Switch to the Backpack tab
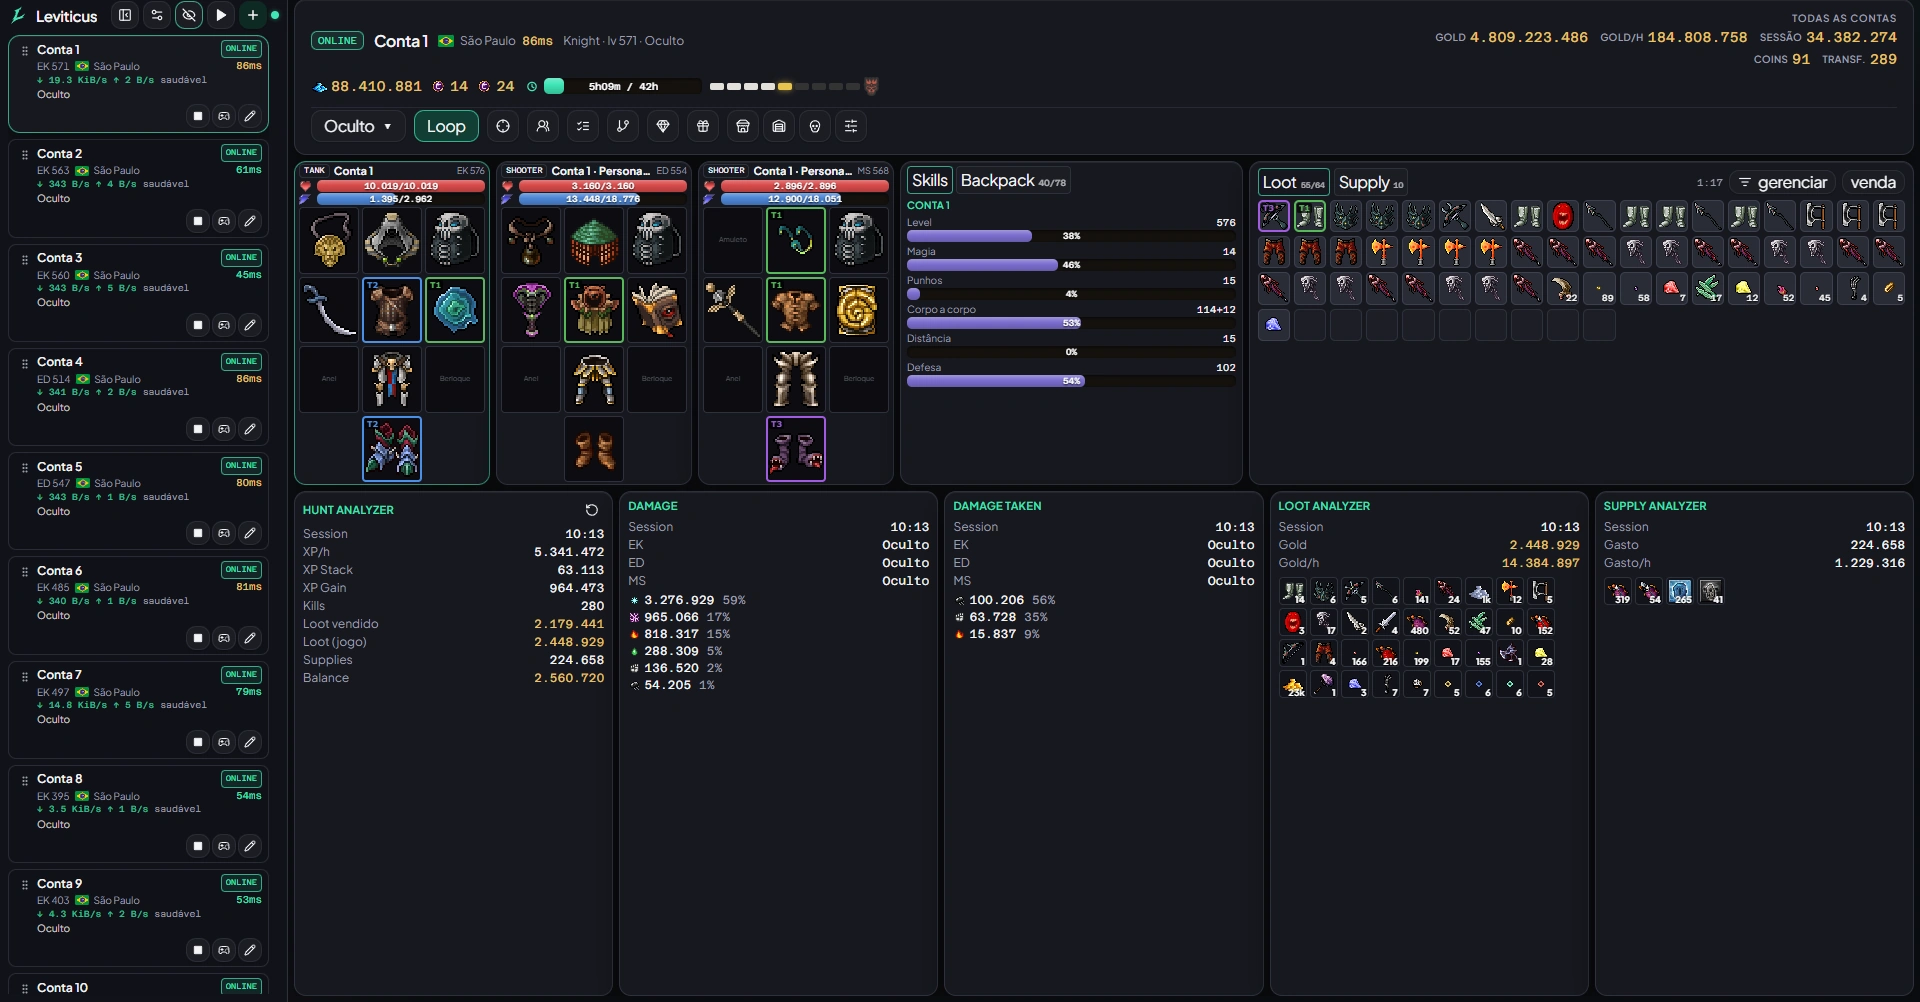Image resolution: width=1920 pixels, height=1002 pixels. 1013,180
